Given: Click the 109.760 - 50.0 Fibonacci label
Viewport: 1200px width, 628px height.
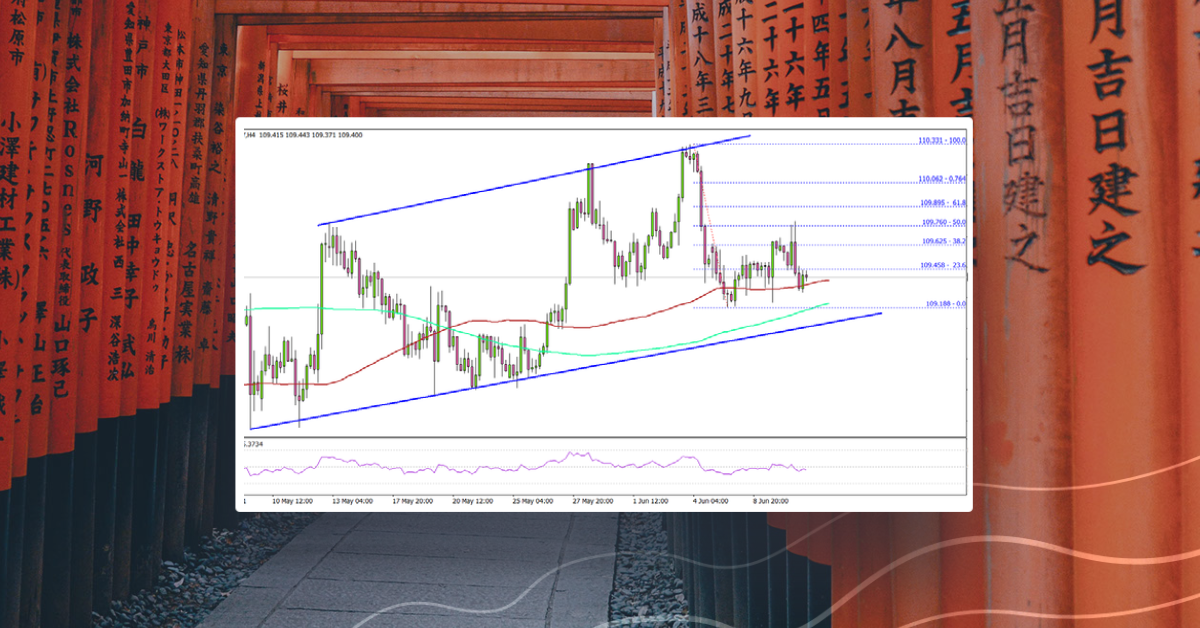Looking at the screenshot, I should (x=941, y=221).
